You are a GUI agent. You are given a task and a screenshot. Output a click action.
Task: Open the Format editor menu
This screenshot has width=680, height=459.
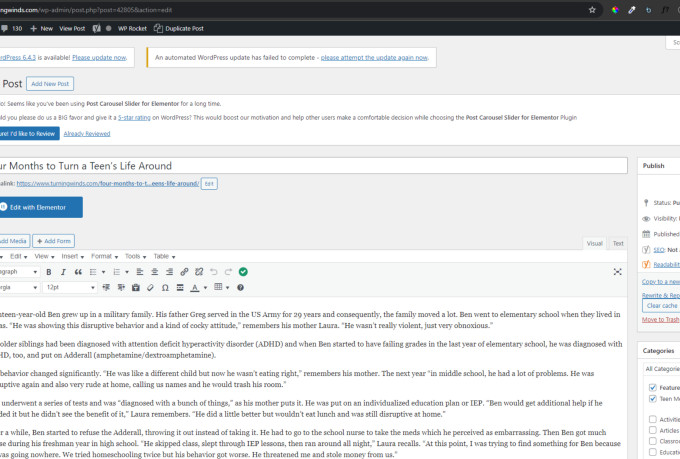tap(105, 256)
